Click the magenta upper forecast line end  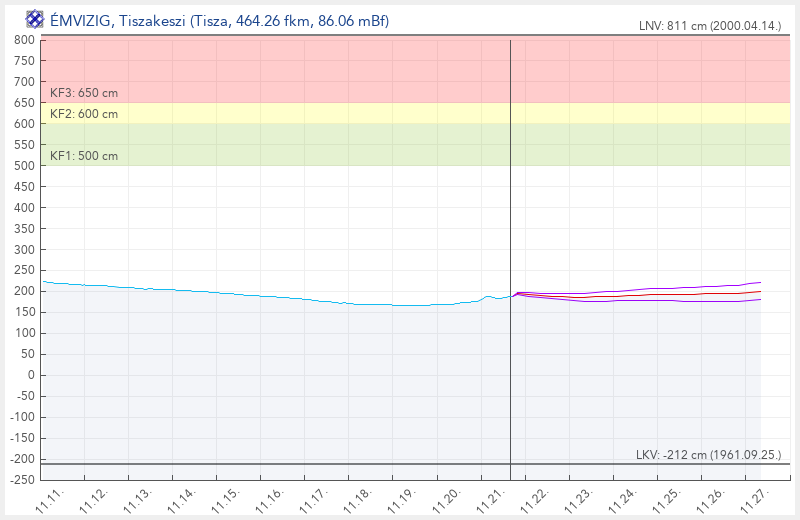[758, 282]
